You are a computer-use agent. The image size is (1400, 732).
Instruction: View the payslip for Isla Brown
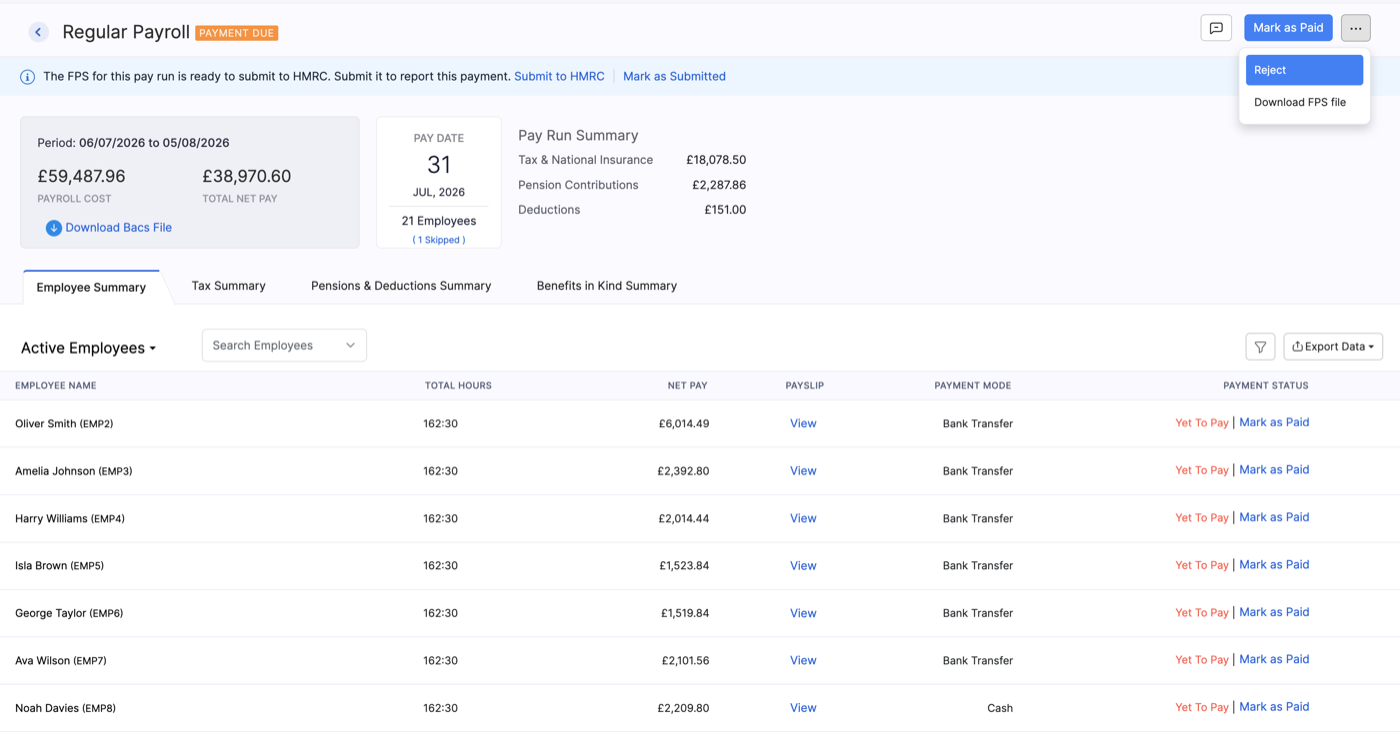pyautogui.click(x=803, y=566)
